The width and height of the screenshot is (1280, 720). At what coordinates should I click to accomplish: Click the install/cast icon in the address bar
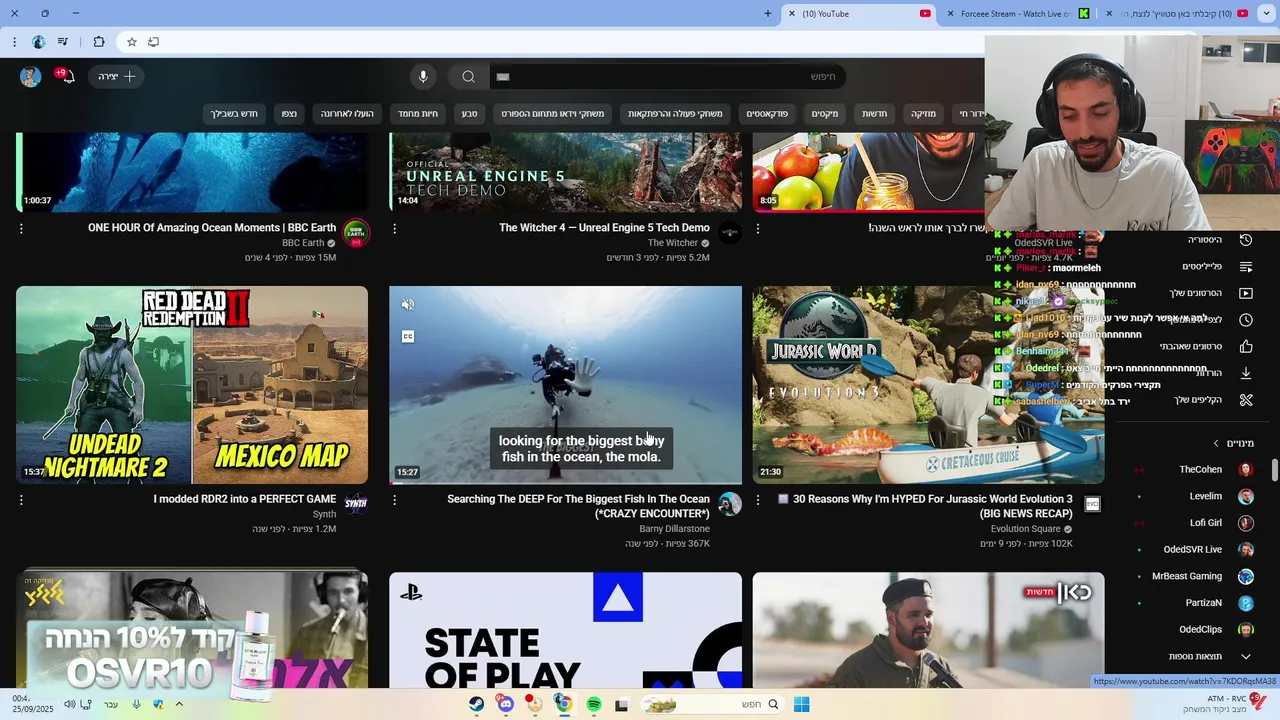[153, 42]
